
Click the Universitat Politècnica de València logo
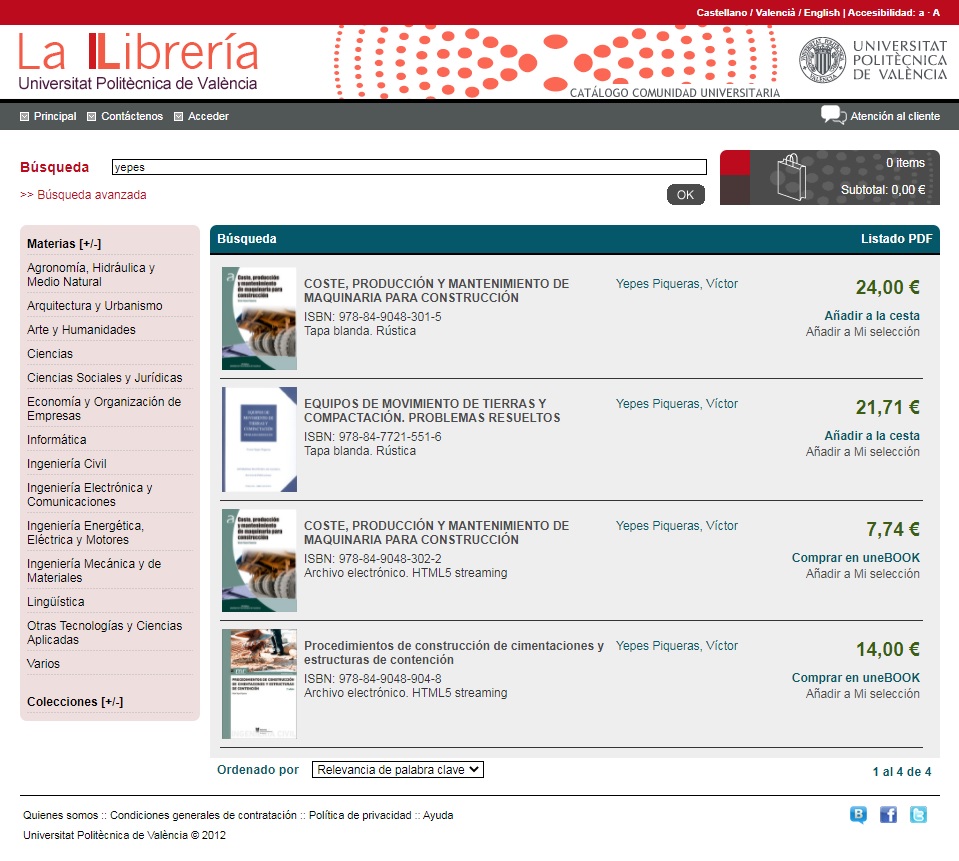click(x=872, y=61)
